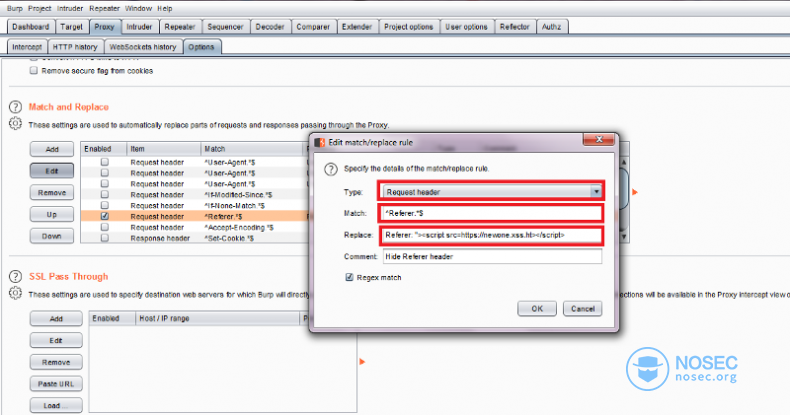Click Cancel in edit rule dialog
Screen dimensions: 790x415
coord(582,309)
